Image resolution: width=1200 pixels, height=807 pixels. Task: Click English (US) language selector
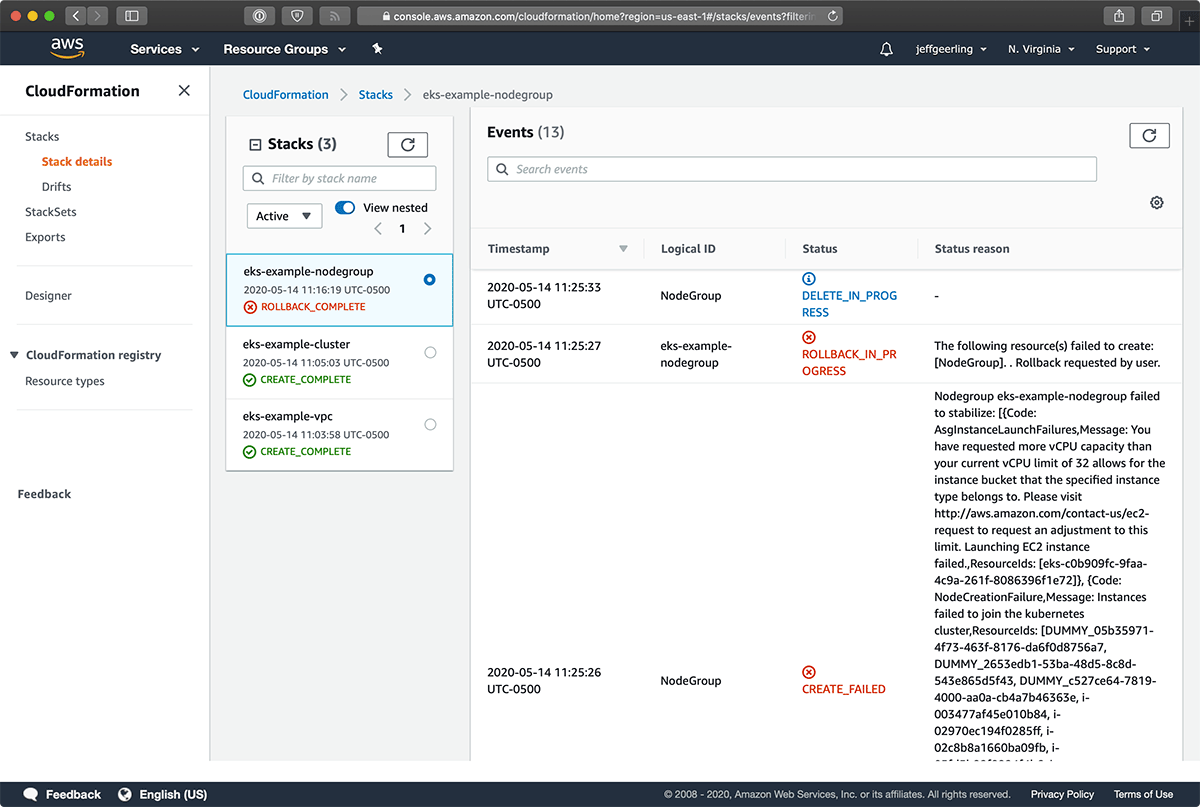tap(173, 795)
